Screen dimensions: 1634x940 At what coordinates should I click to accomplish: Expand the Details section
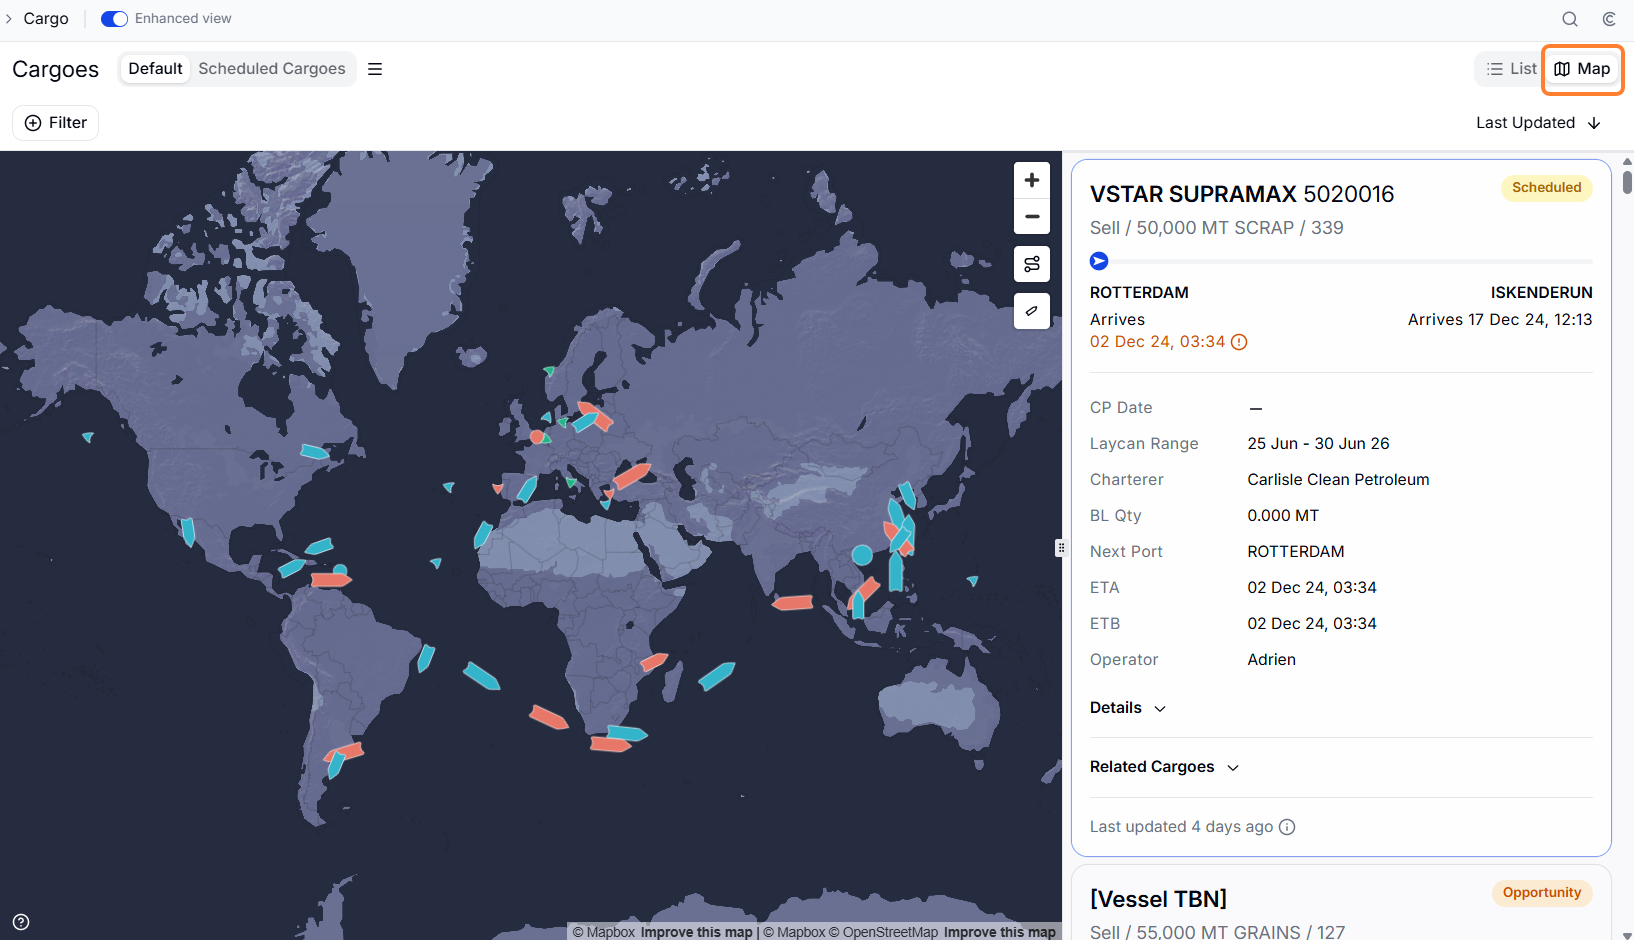[x=1128, y=708]
